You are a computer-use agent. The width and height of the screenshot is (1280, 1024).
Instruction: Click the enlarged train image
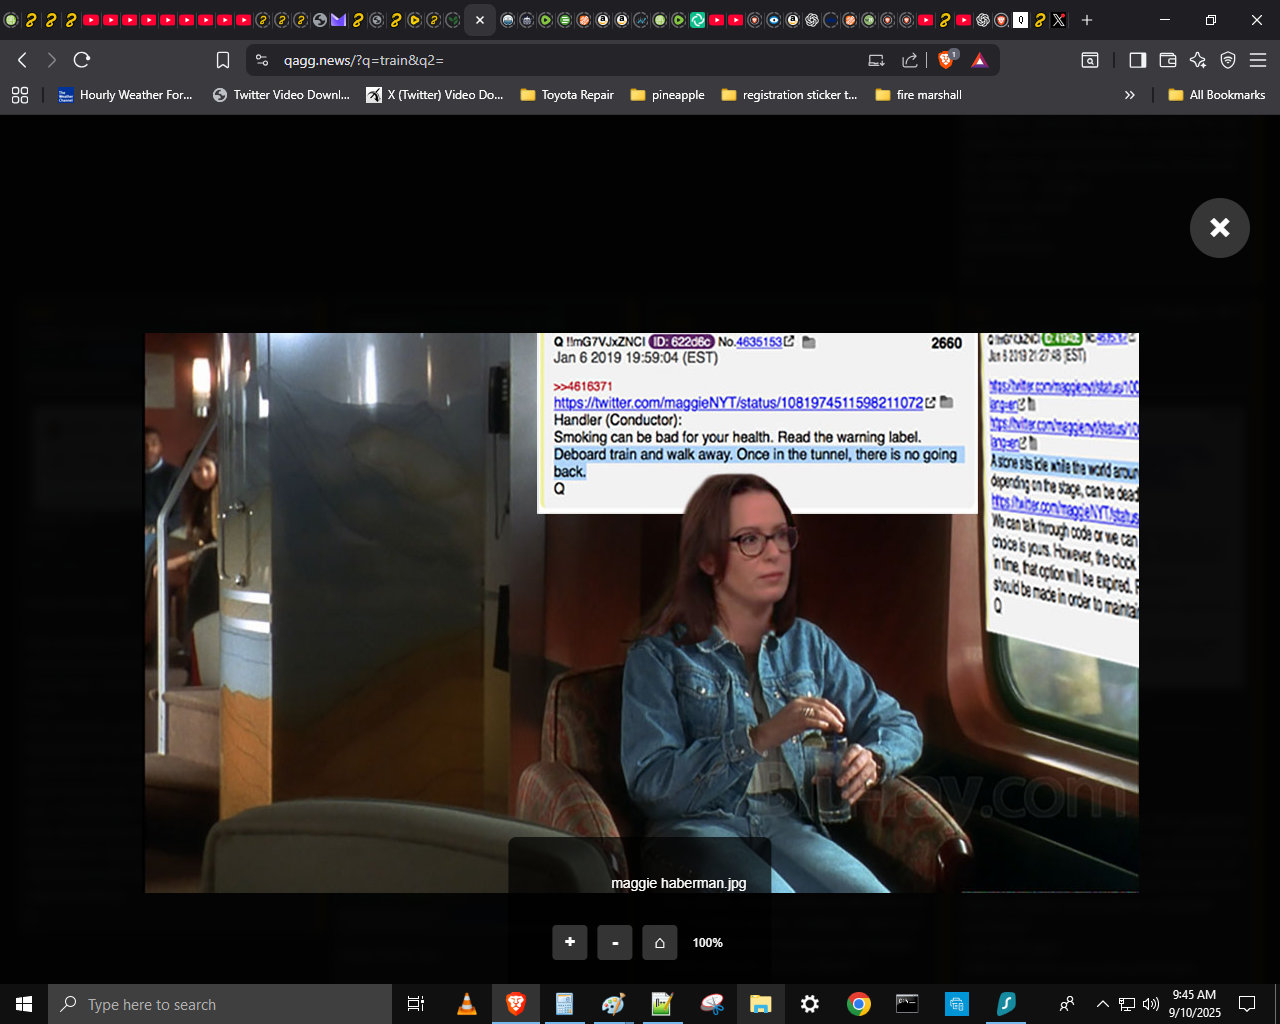pyautogui.click(x=642, y=613)
